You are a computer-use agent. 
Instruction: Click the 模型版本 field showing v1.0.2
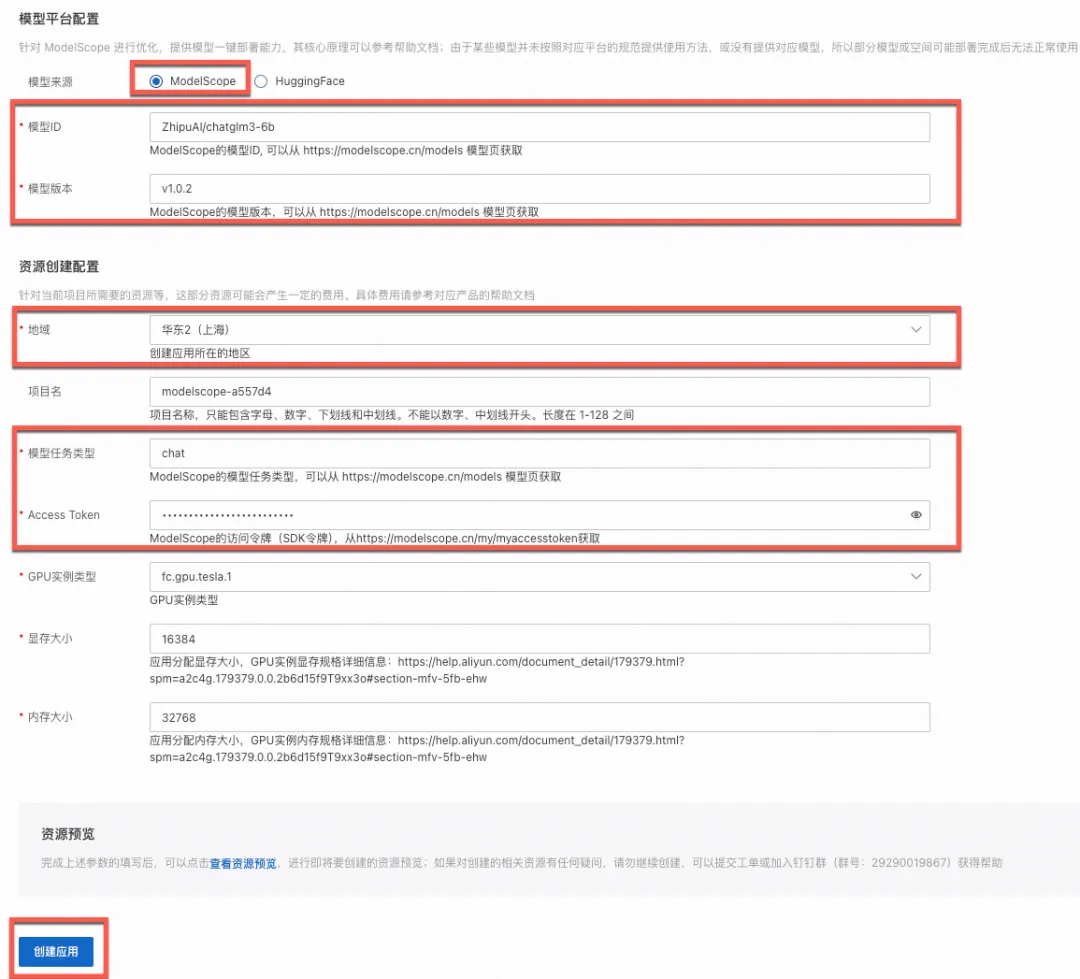(x=539, y=189)
